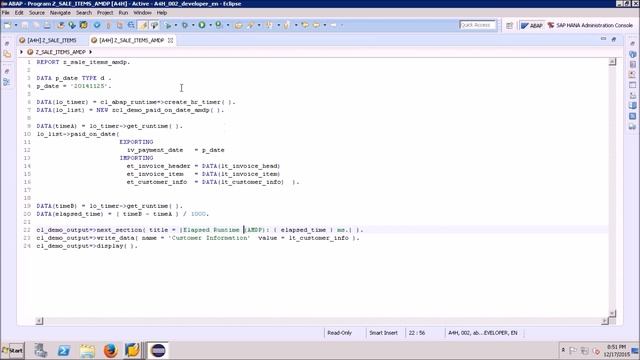Screen dimensions: 640x360
Task: Click the Open Task folder icon
Action: tap(238, 25)
